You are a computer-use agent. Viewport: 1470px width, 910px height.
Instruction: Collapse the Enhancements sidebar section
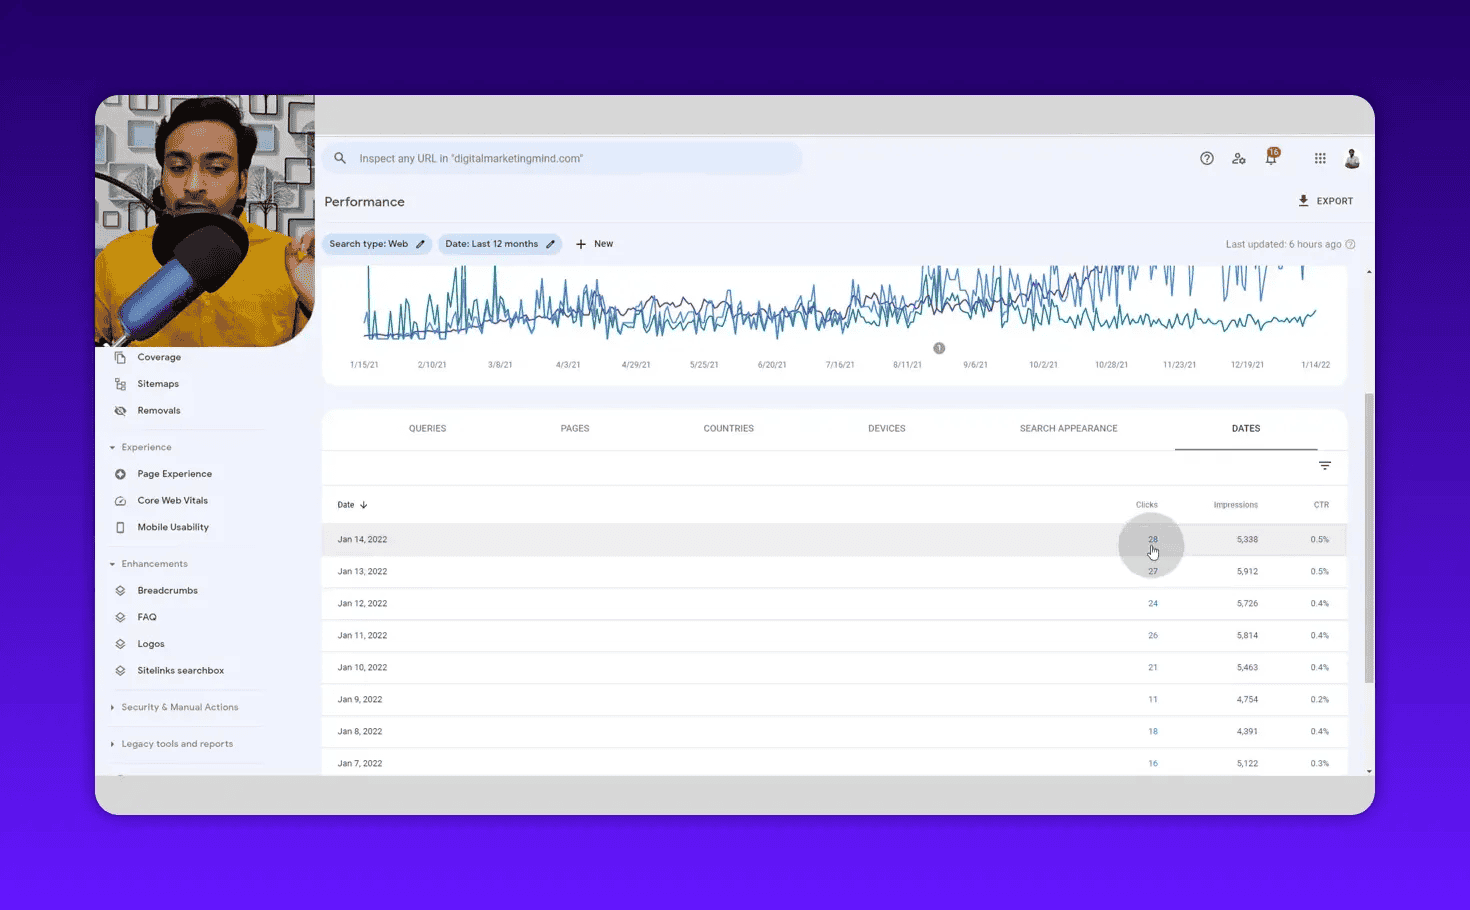point(113,563)
